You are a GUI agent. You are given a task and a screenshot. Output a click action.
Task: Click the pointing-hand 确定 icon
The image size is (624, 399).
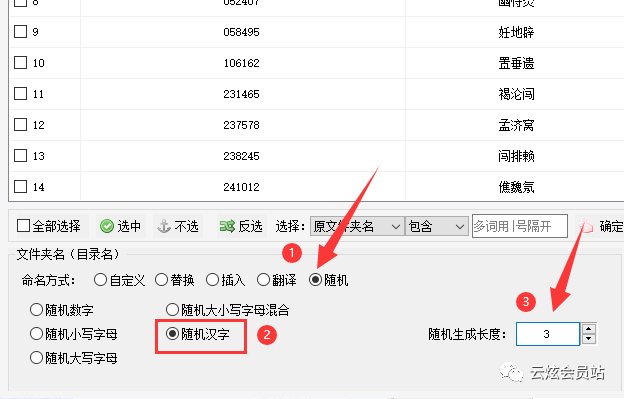[x=586, y=226]
